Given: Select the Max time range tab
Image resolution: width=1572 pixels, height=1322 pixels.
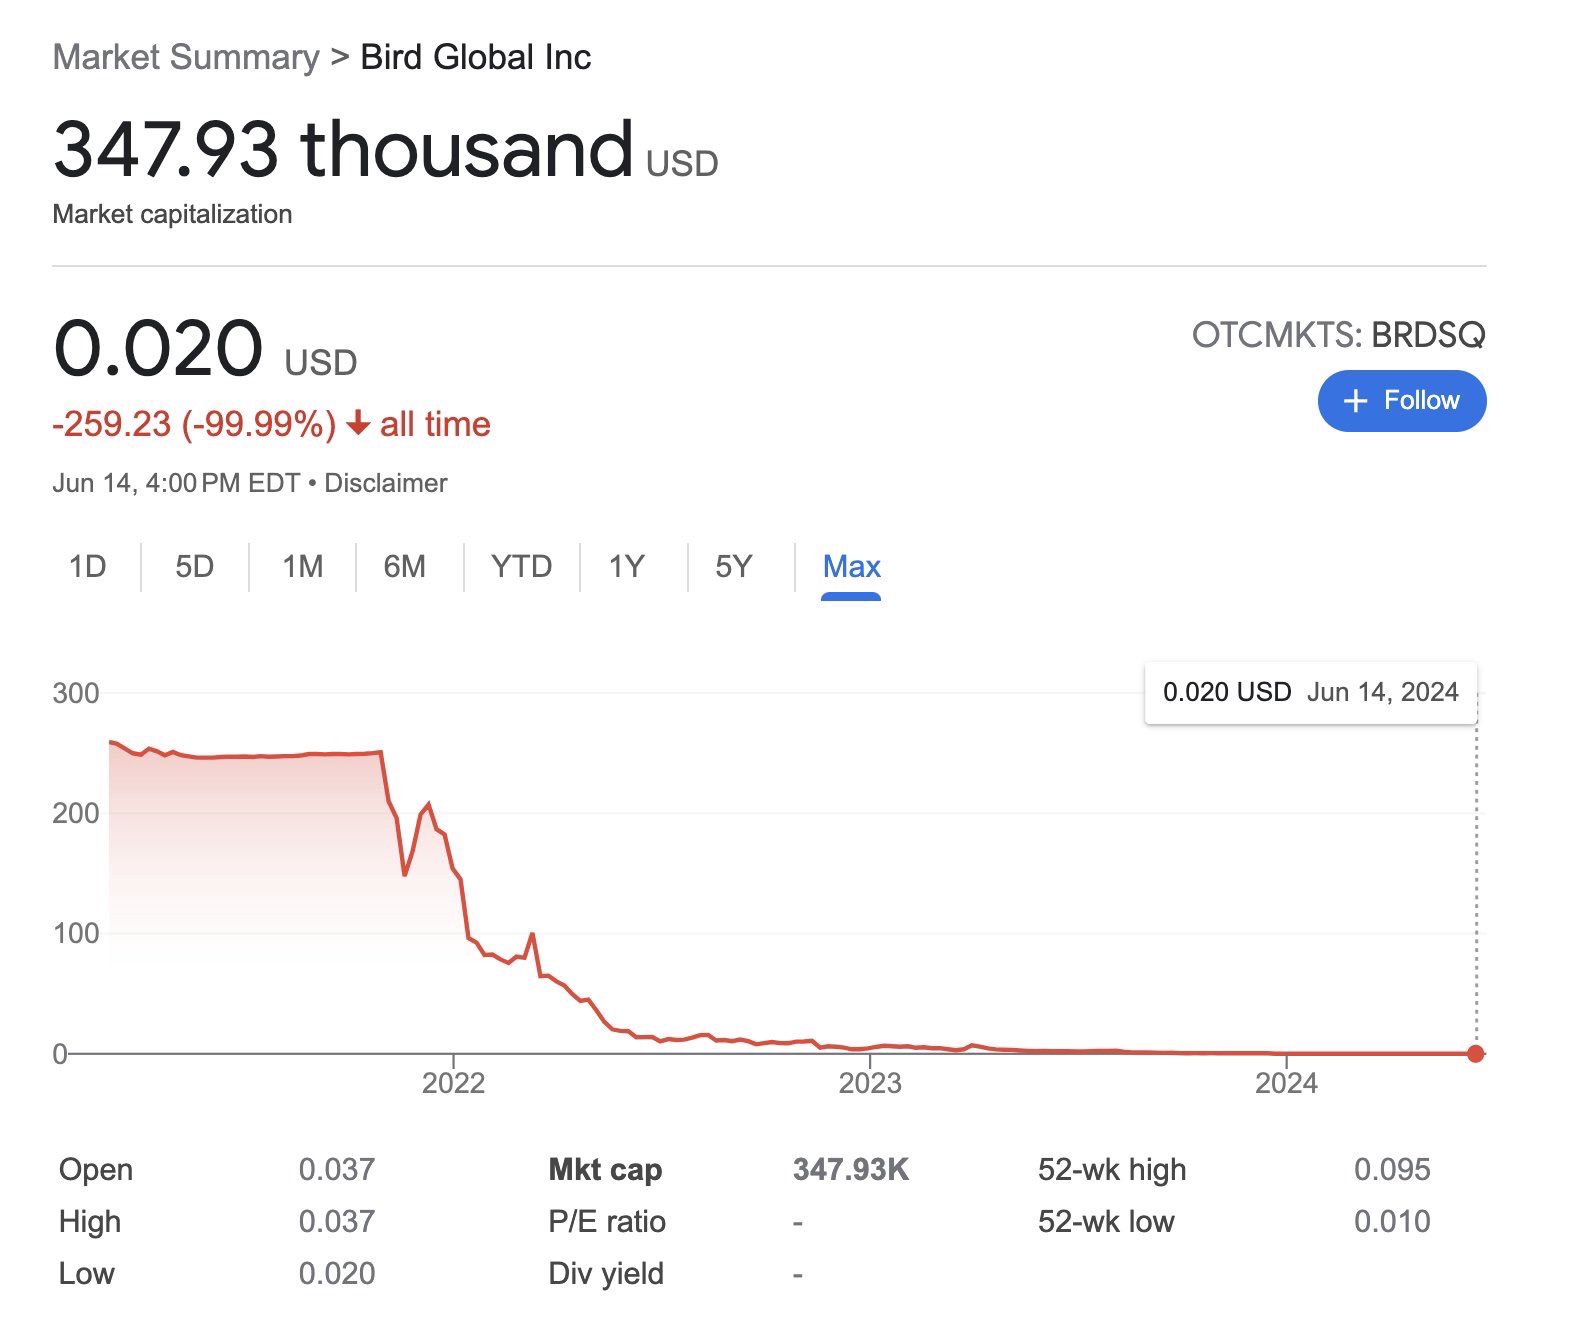Looking at the screenshot, I should (x=851, y=567).
